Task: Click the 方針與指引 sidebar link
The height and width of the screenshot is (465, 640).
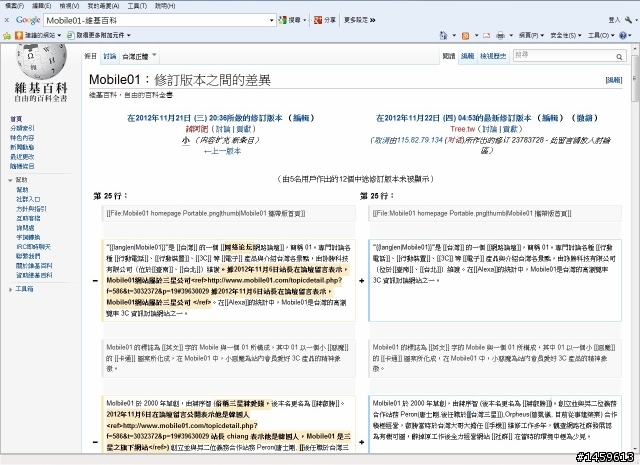Action: [x=31, y=209]
